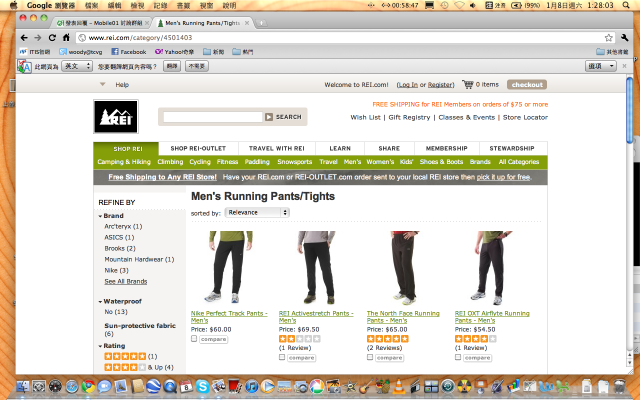Screen dimensions: 640x400
Task: Click the REI logo
Action: coord(116,116)
